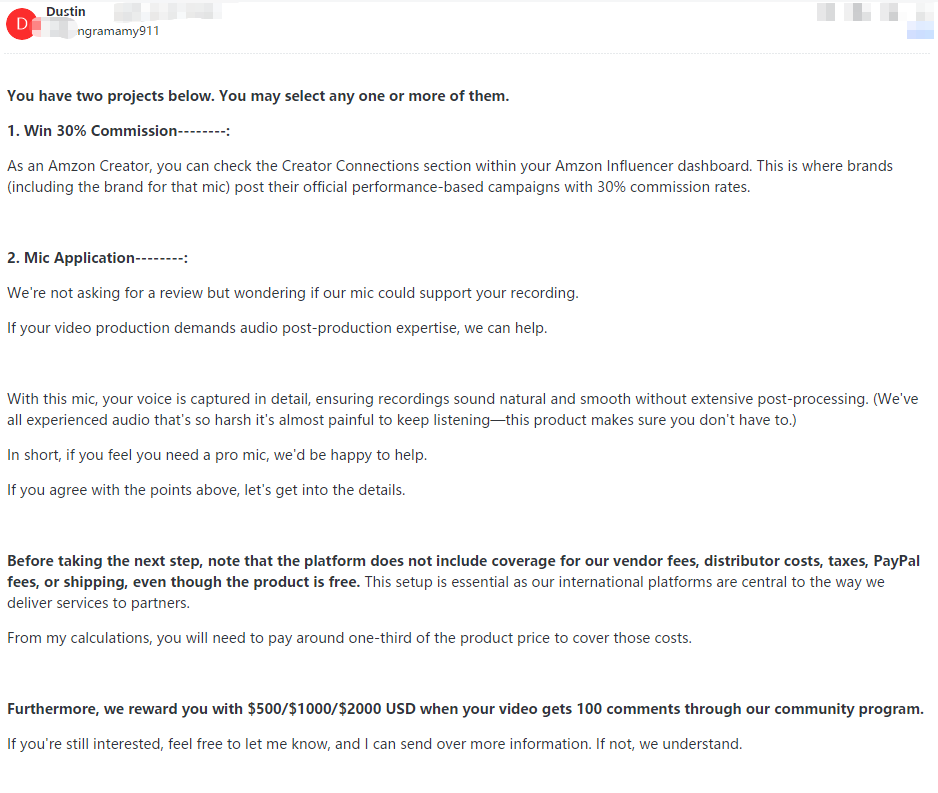Click the word "PayPal" in the bold paragraph
The image size is (938, 793).
pyautogui.click(x=897, y=561)
